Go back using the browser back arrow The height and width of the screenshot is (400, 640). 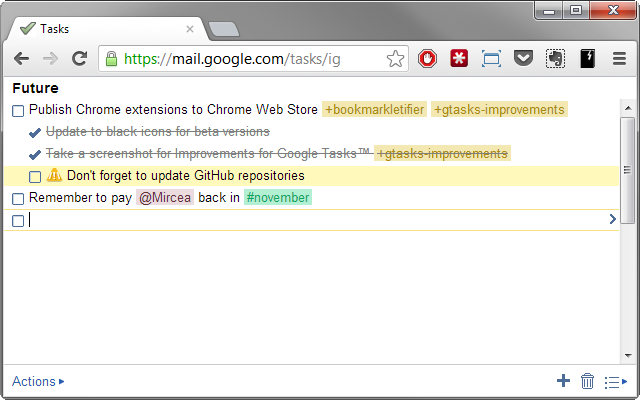[21, 59]
